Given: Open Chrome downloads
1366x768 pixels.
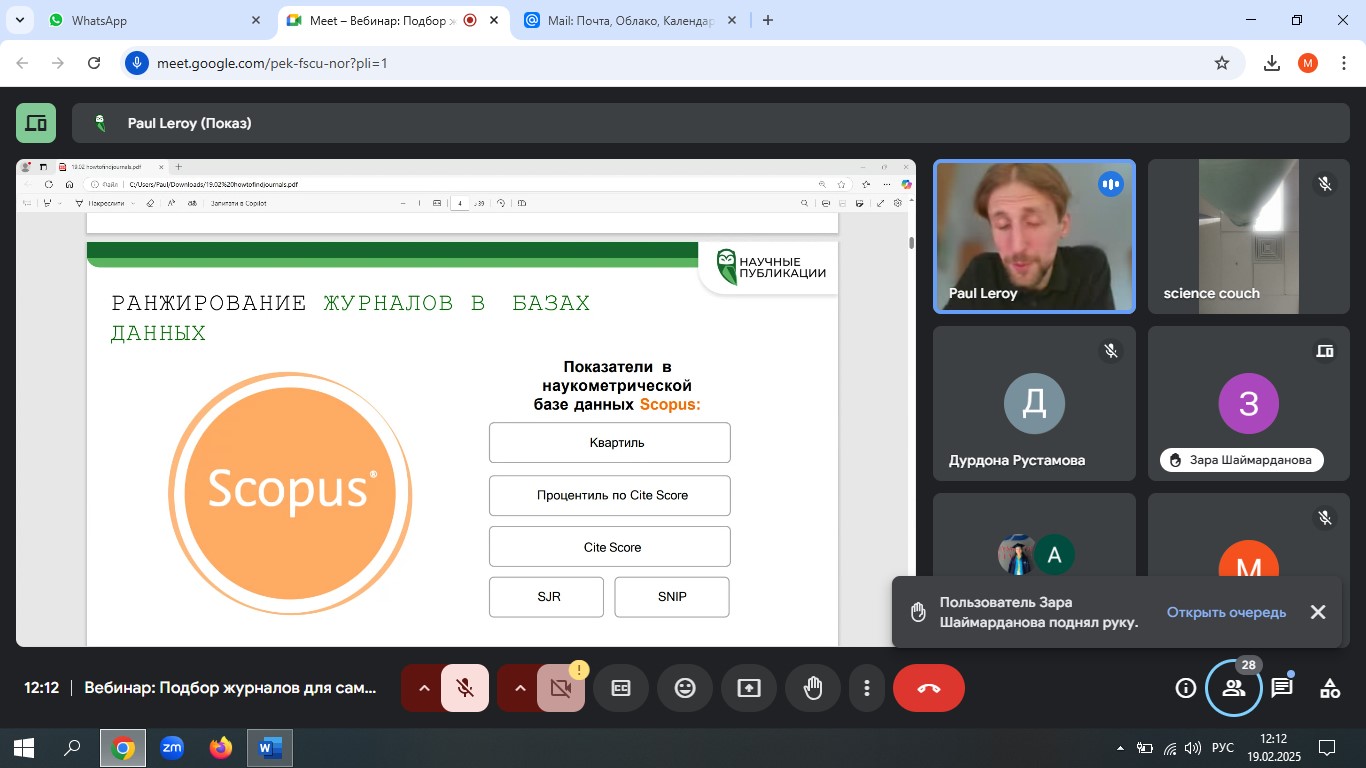Looking at the screenshot, I should [1272, 63].
